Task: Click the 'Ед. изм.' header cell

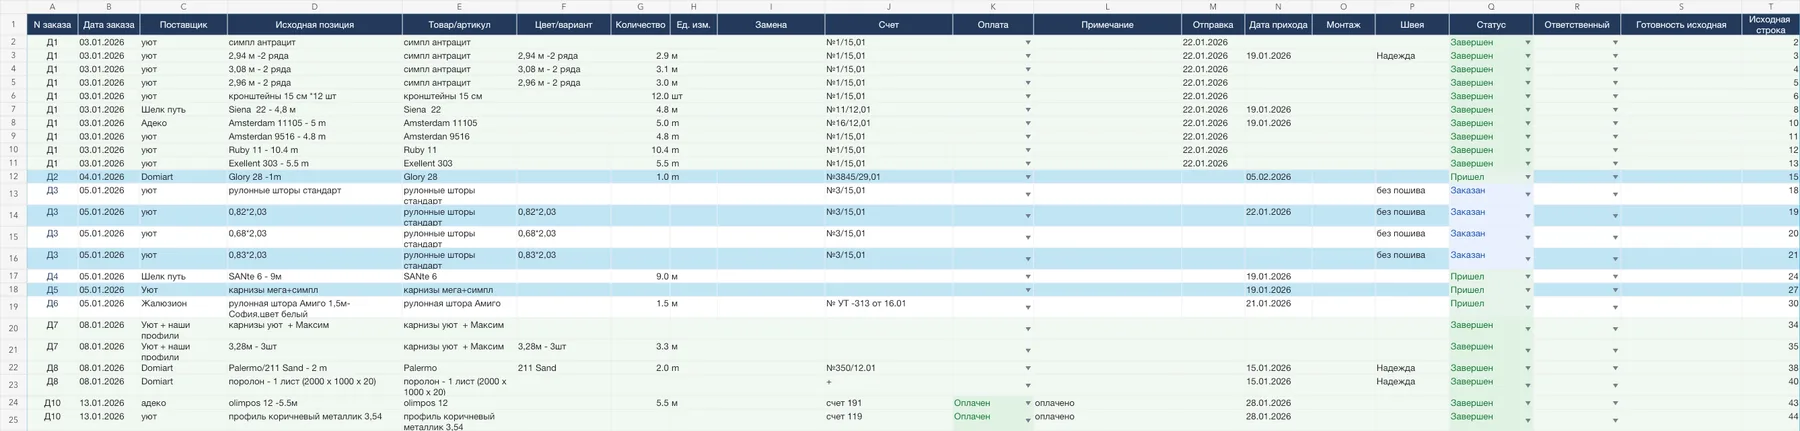Action: (693, 24)
